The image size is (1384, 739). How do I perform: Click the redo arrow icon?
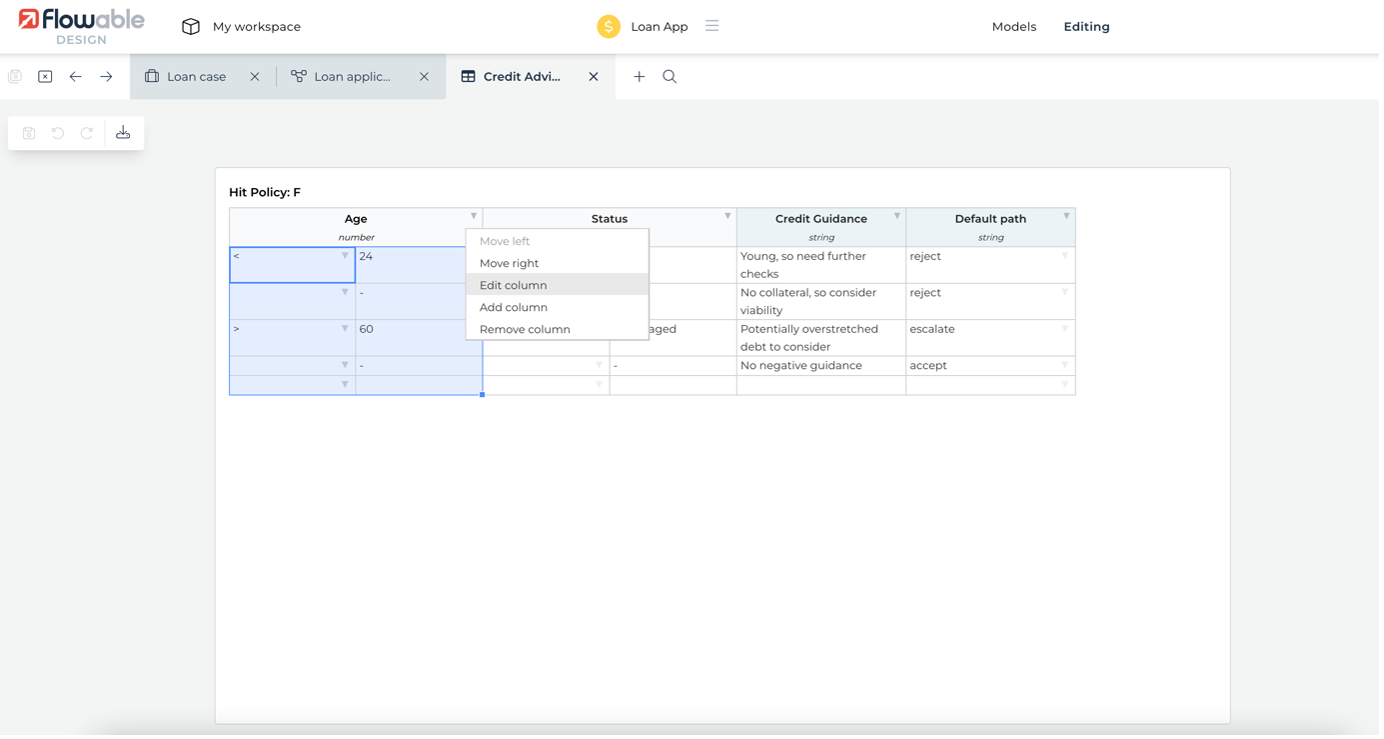(87, 133)
